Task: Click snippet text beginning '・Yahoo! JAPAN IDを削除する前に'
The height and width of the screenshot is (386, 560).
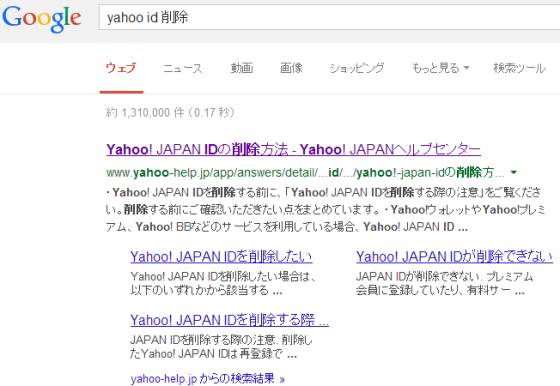Action: pyautogui.click(x=325, y=210)
